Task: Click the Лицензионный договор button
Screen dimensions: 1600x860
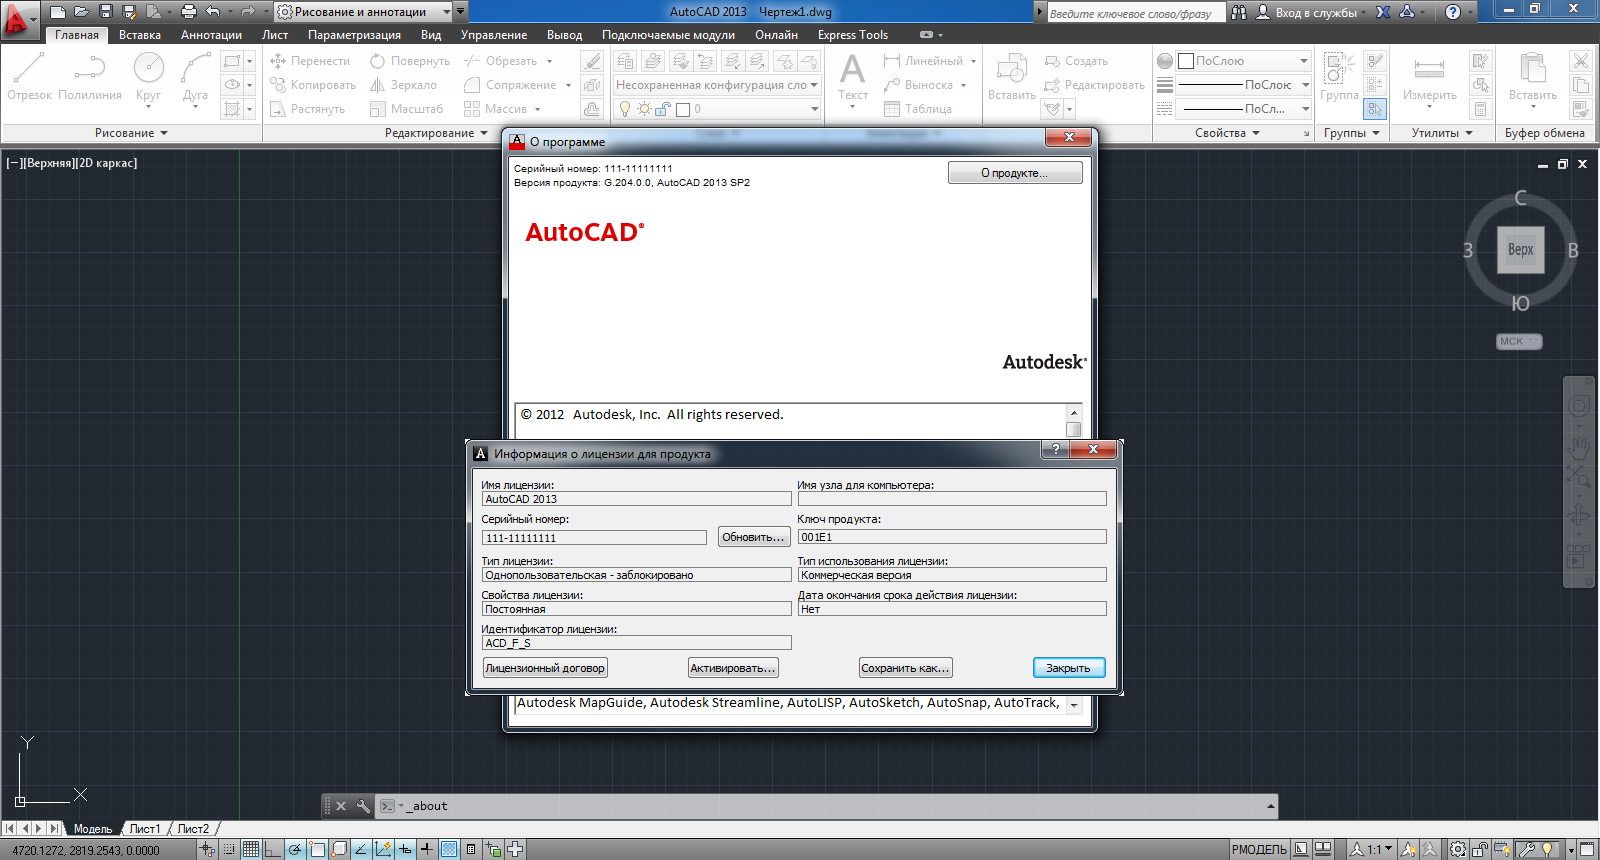Action: pyautogui.click(x=545, y=668)
